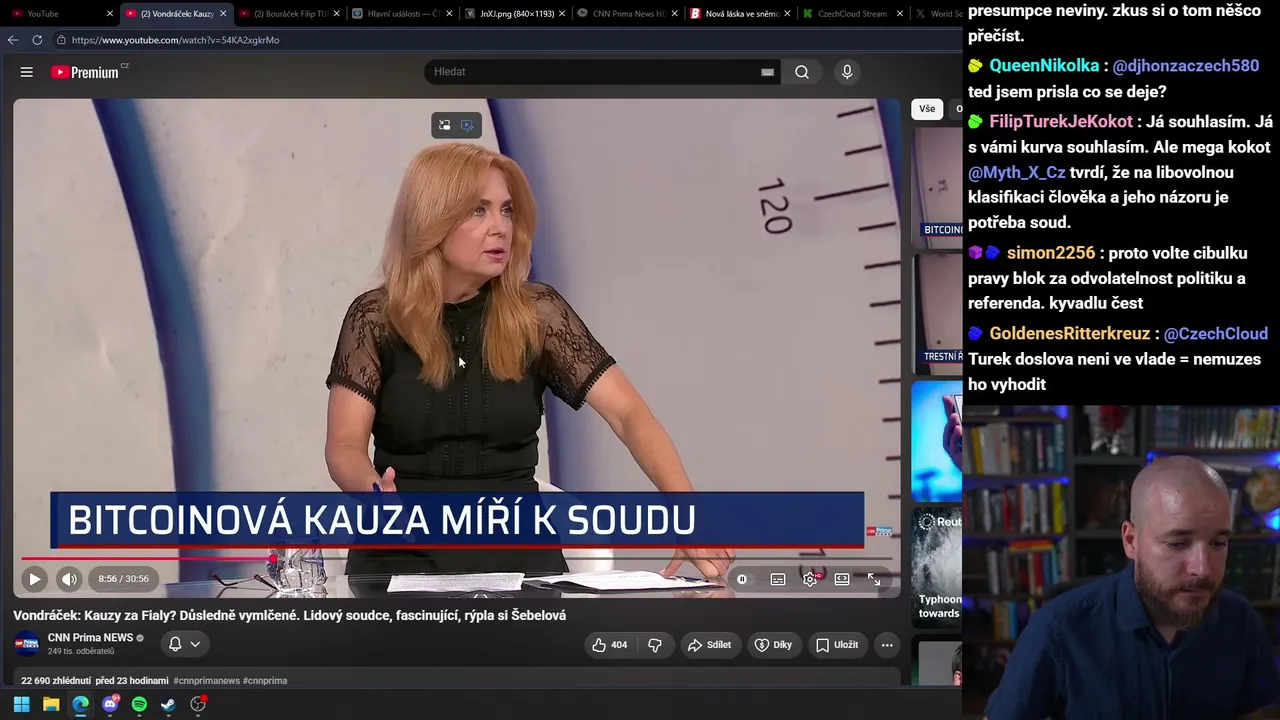Mute the video with the speaker icon
The image size is (1280, 720).
click(x=69, y=579)
